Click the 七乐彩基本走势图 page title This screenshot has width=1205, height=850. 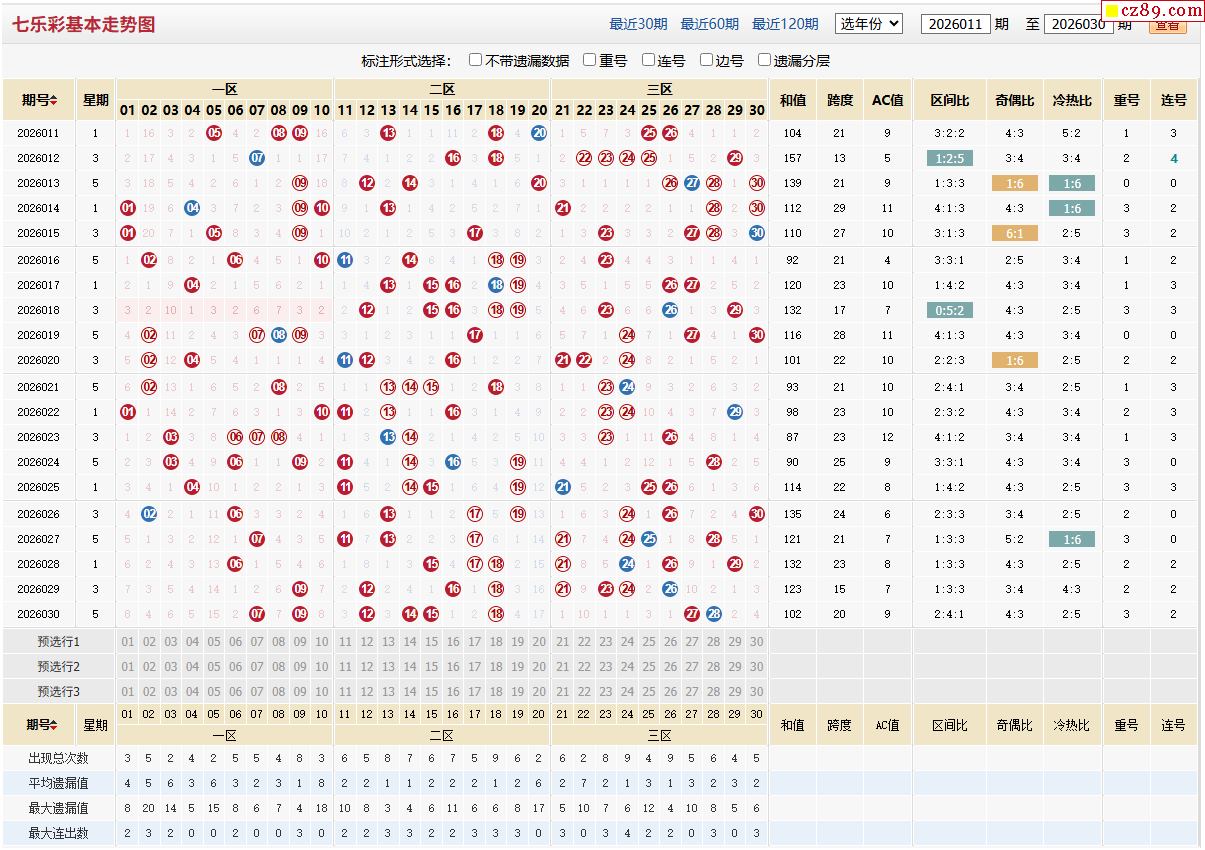pyautogui.click(x=84, y=24)
